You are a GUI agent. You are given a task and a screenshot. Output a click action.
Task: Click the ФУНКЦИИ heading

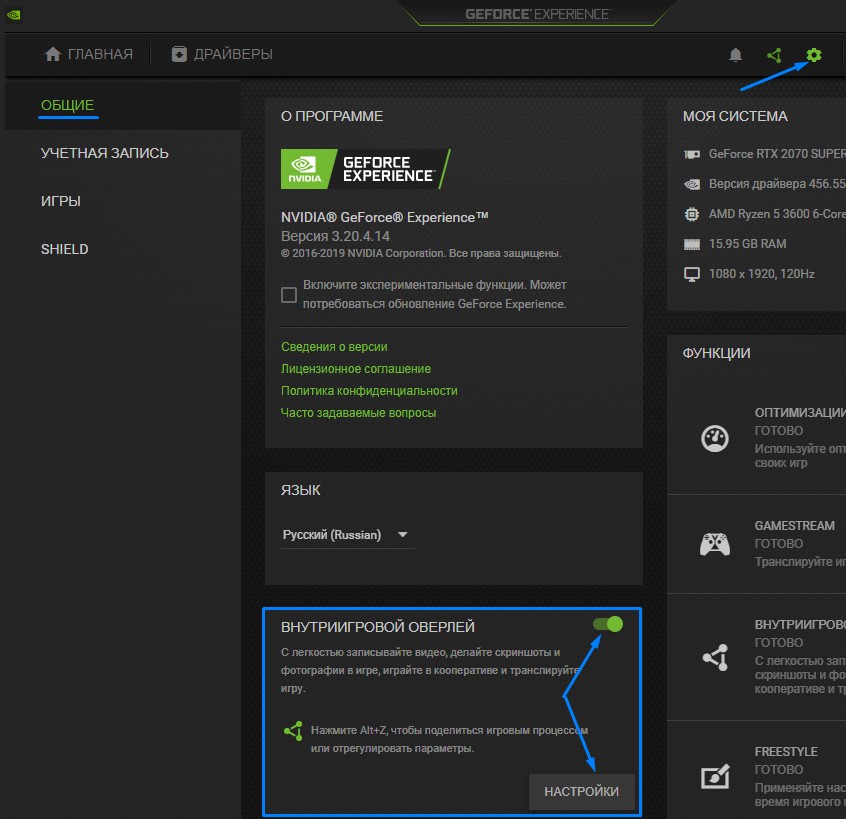click(x=717, y=353)
